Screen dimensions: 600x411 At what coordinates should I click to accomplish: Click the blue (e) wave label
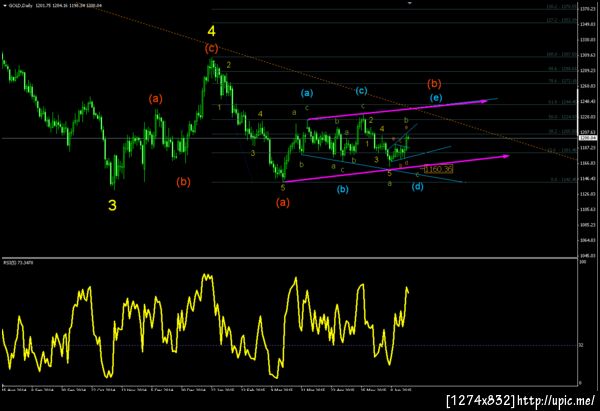click(x=436, y=98)
